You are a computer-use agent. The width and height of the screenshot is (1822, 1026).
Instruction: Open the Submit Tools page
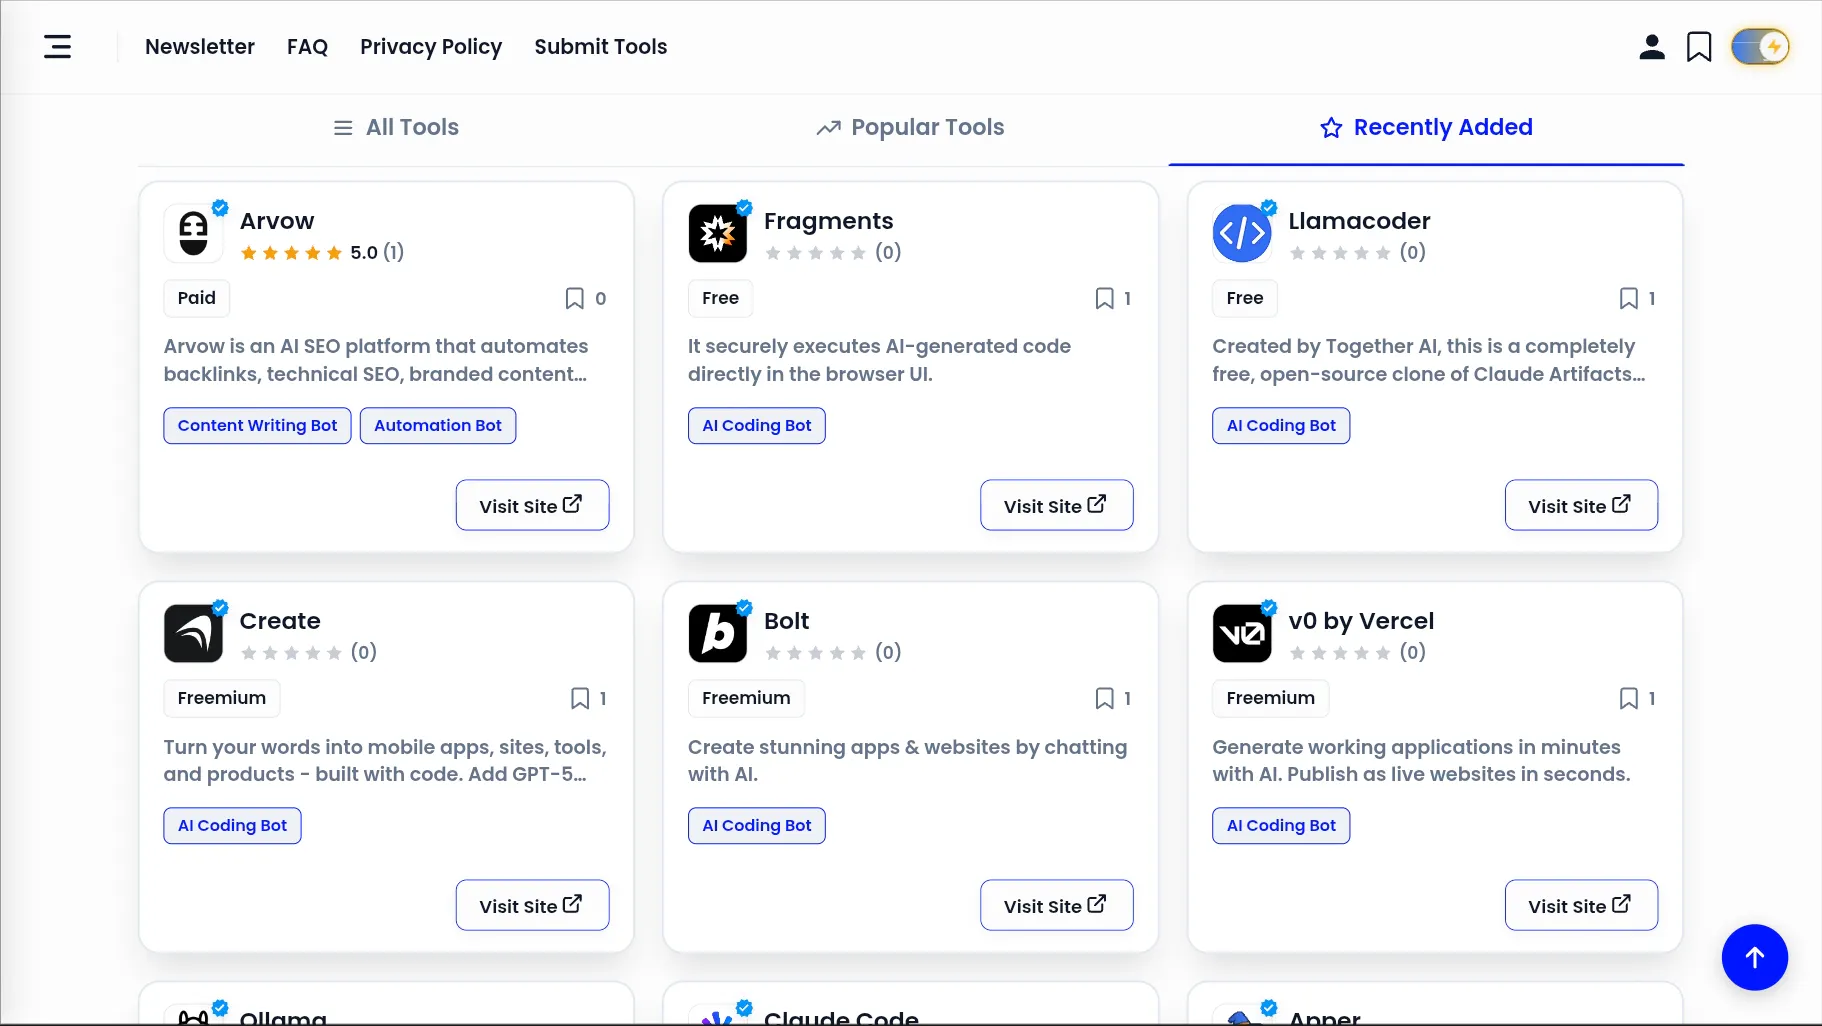601,47
